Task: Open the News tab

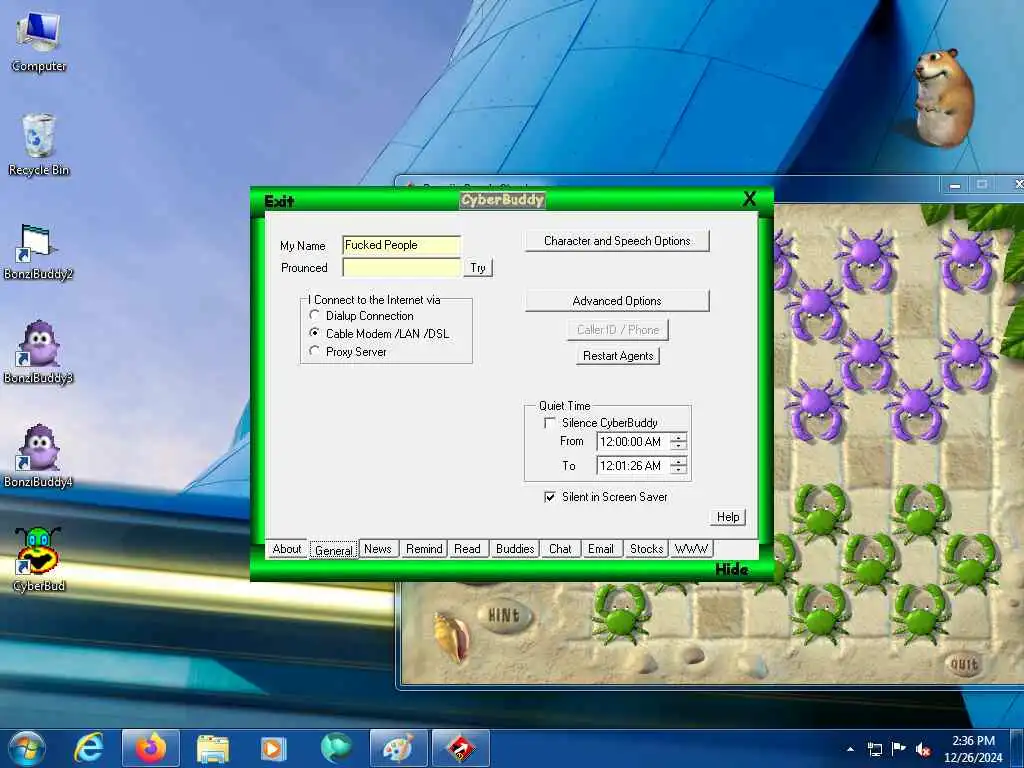Action: [x=377, y=549]
